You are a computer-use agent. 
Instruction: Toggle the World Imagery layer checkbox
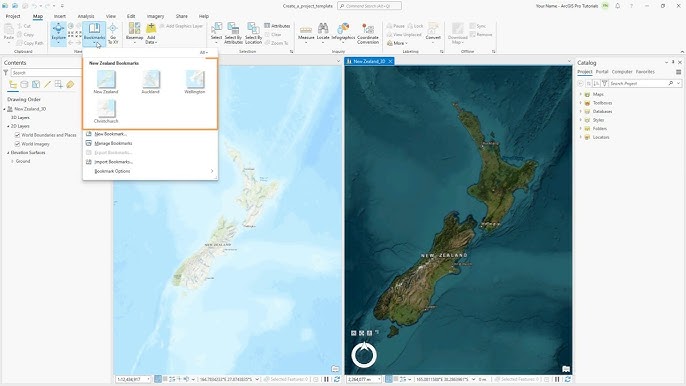pyautogui.click(x=18, y=144)
